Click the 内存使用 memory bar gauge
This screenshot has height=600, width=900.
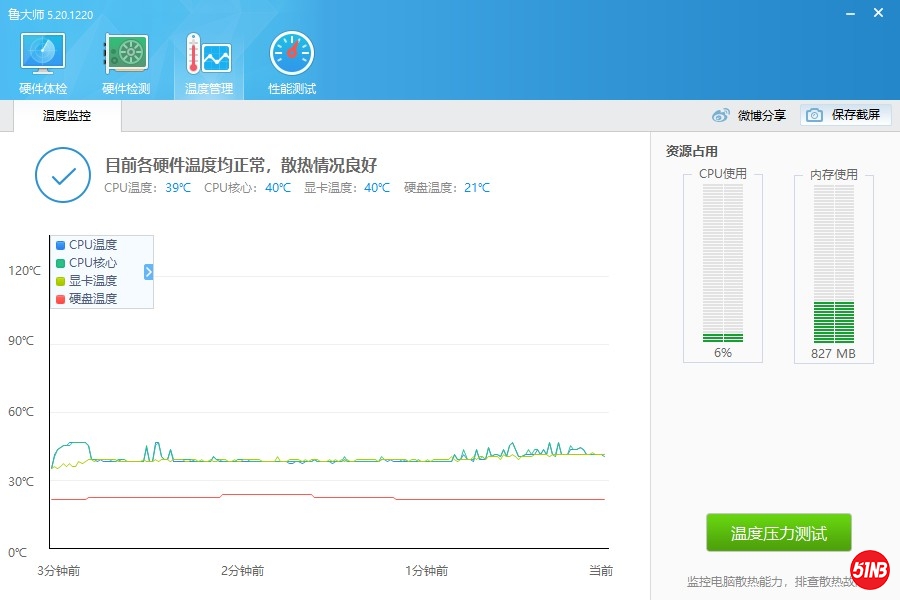[x=833, y=264]
